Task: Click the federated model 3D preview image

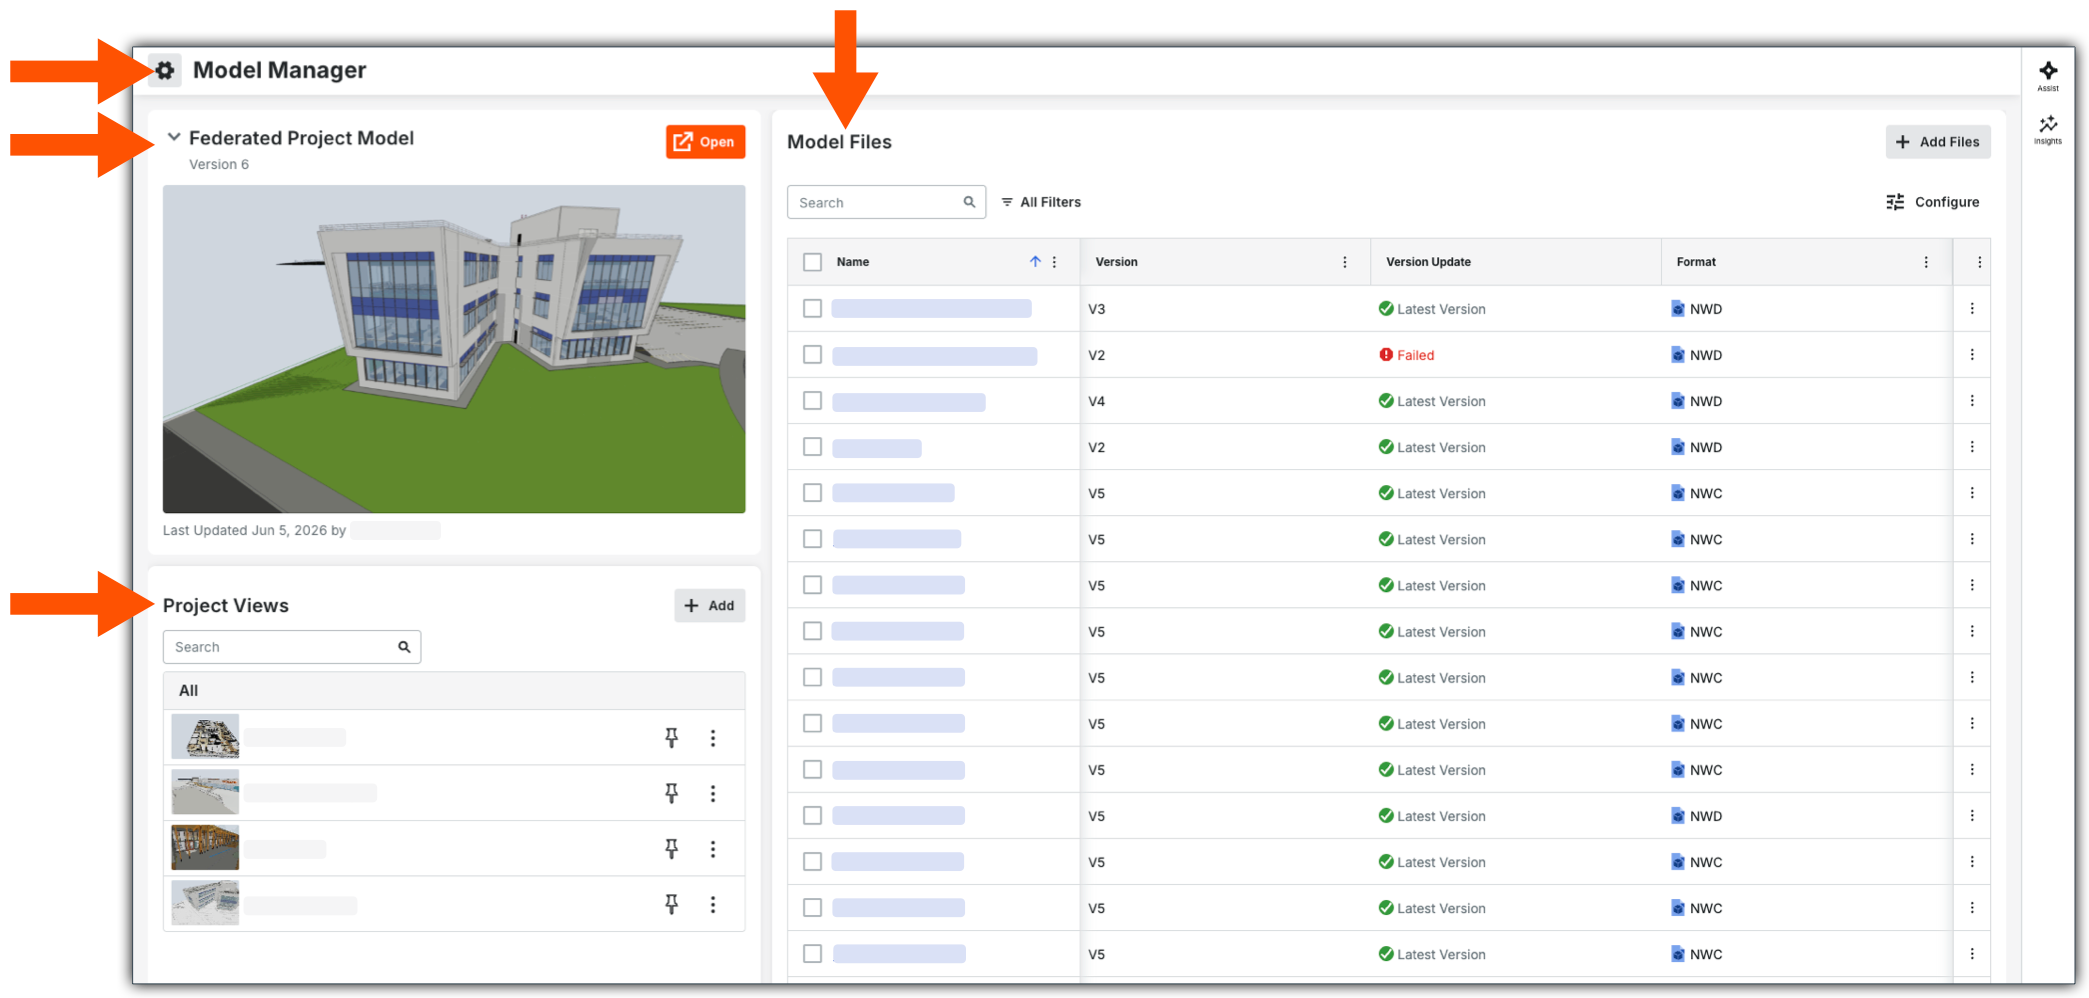Action: (x=454, y=349)
